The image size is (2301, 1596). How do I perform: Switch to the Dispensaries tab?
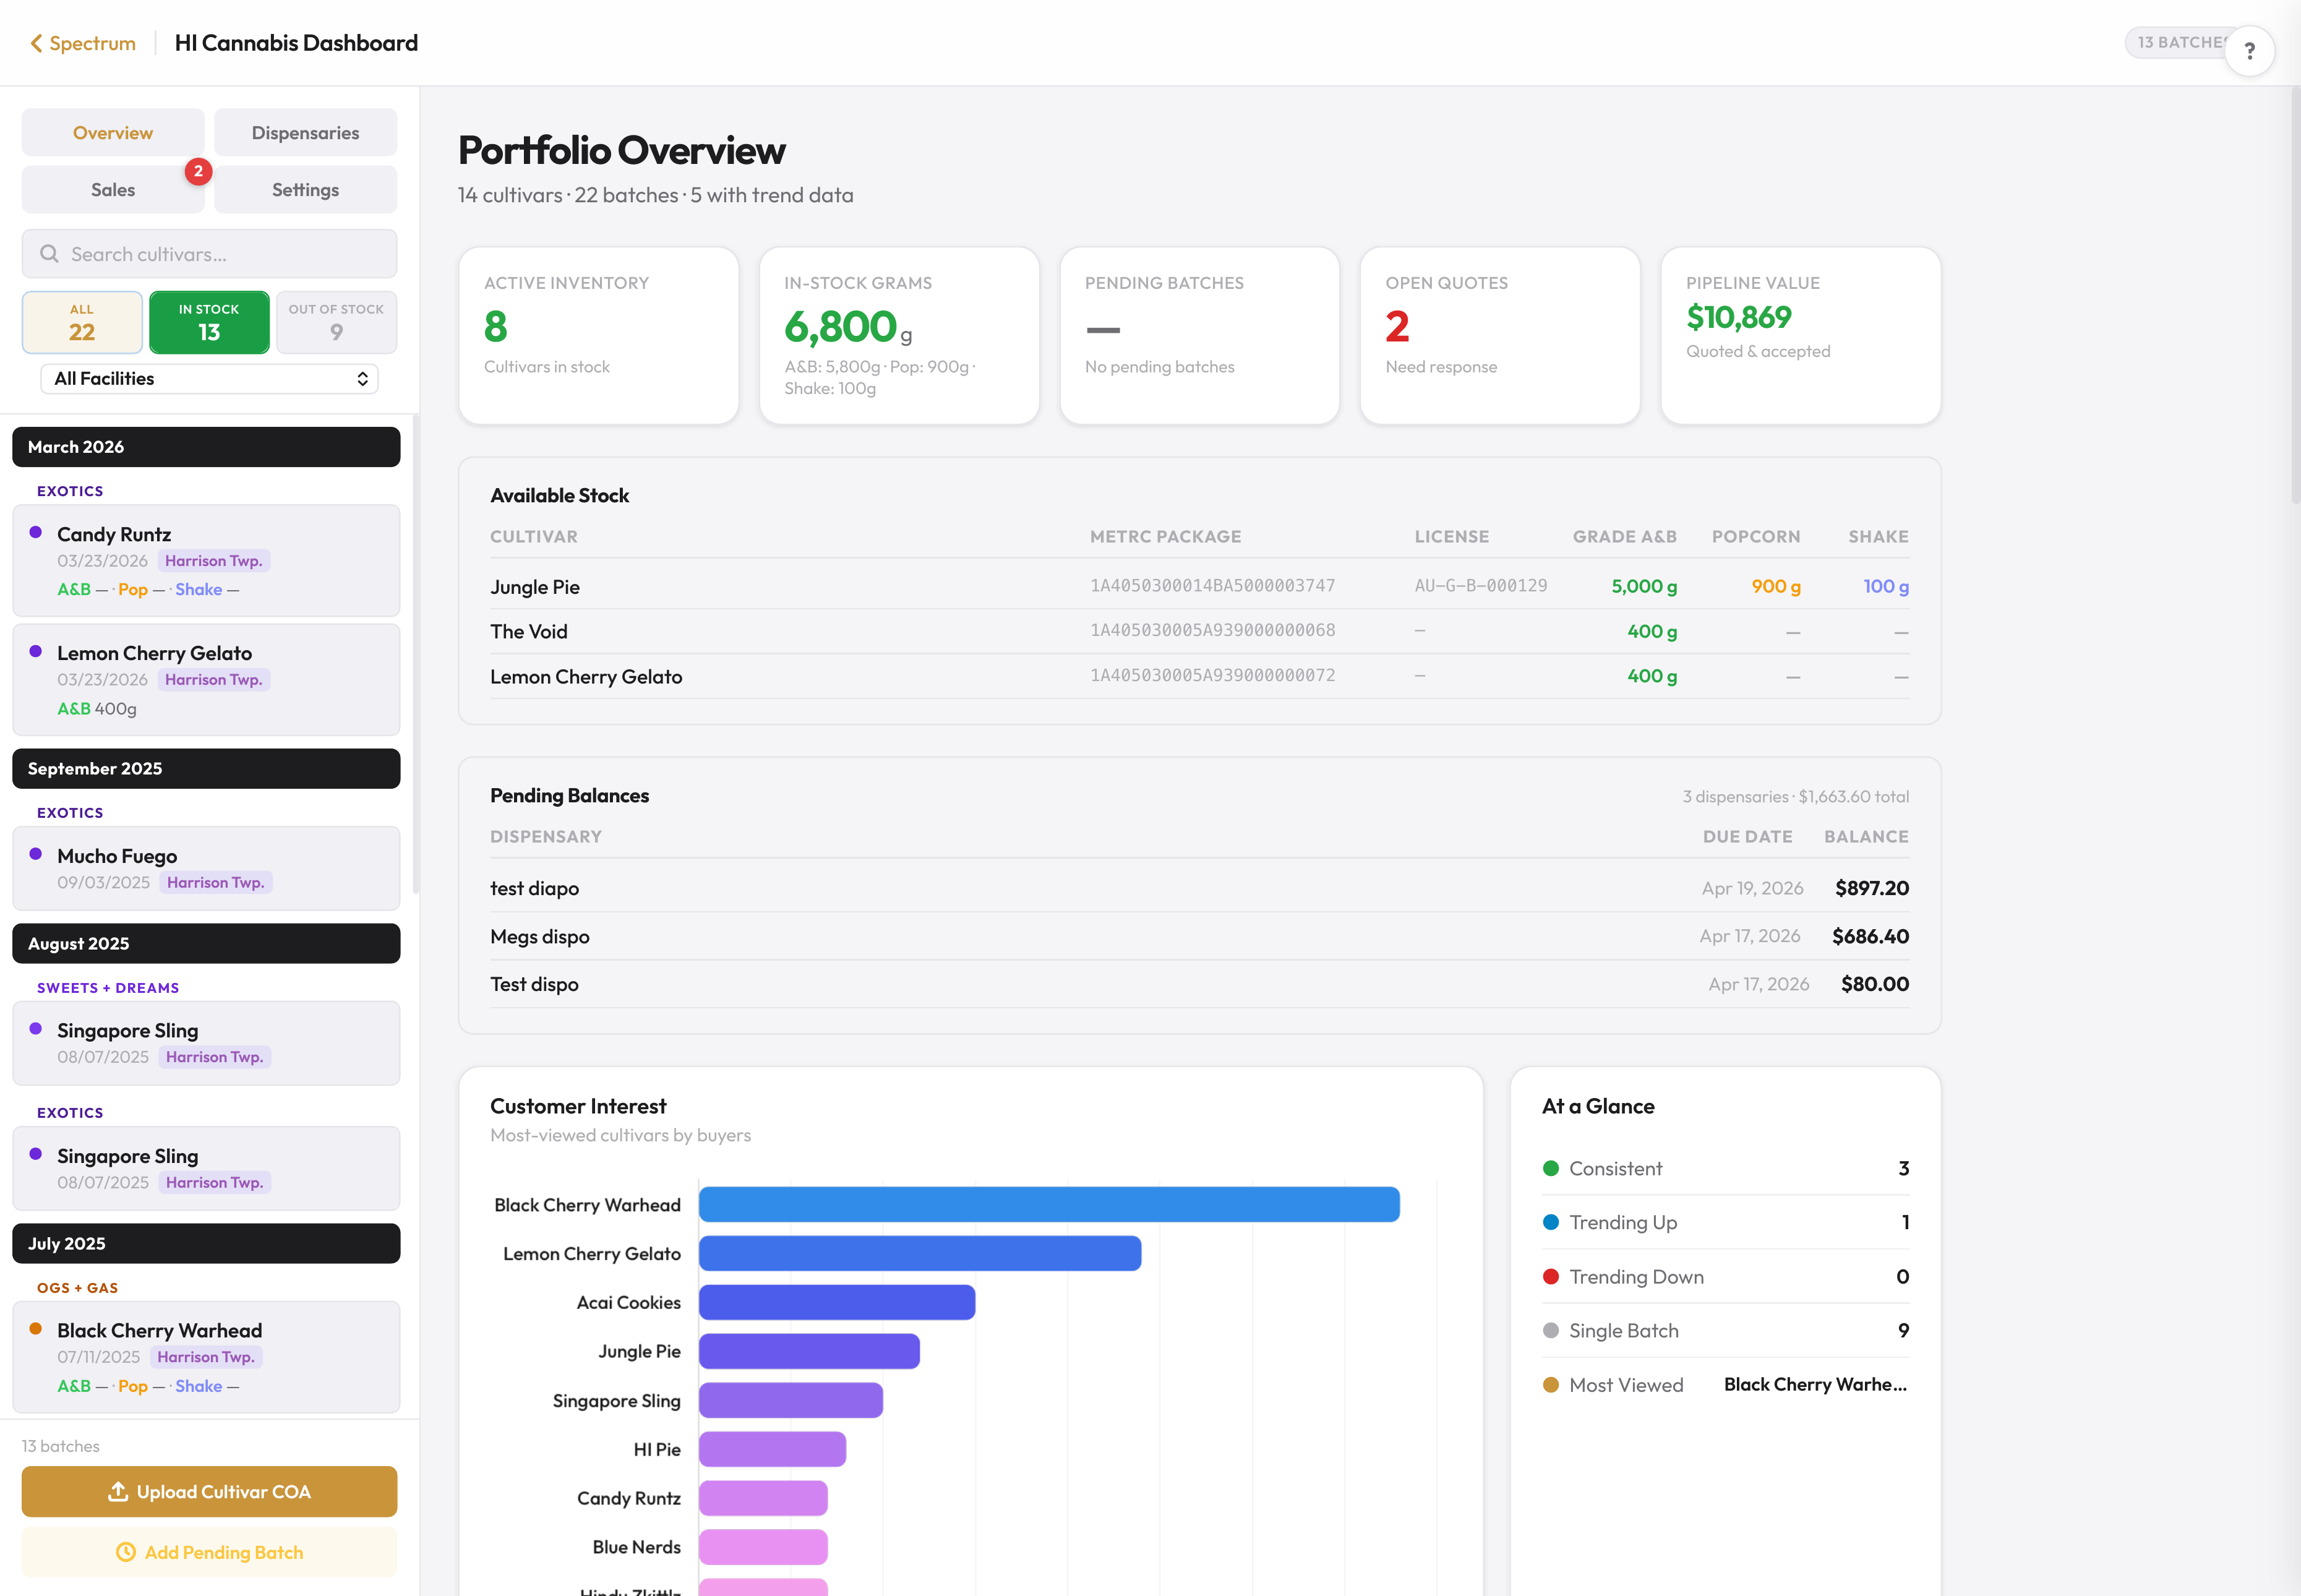305,131
